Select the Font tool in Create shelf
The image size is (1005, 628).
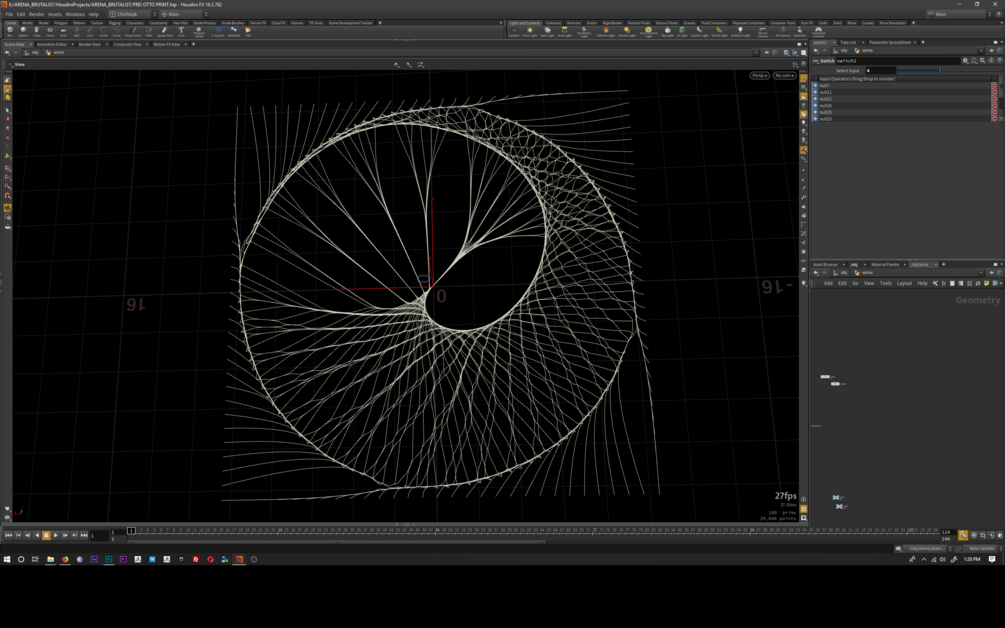coord(181,31)
